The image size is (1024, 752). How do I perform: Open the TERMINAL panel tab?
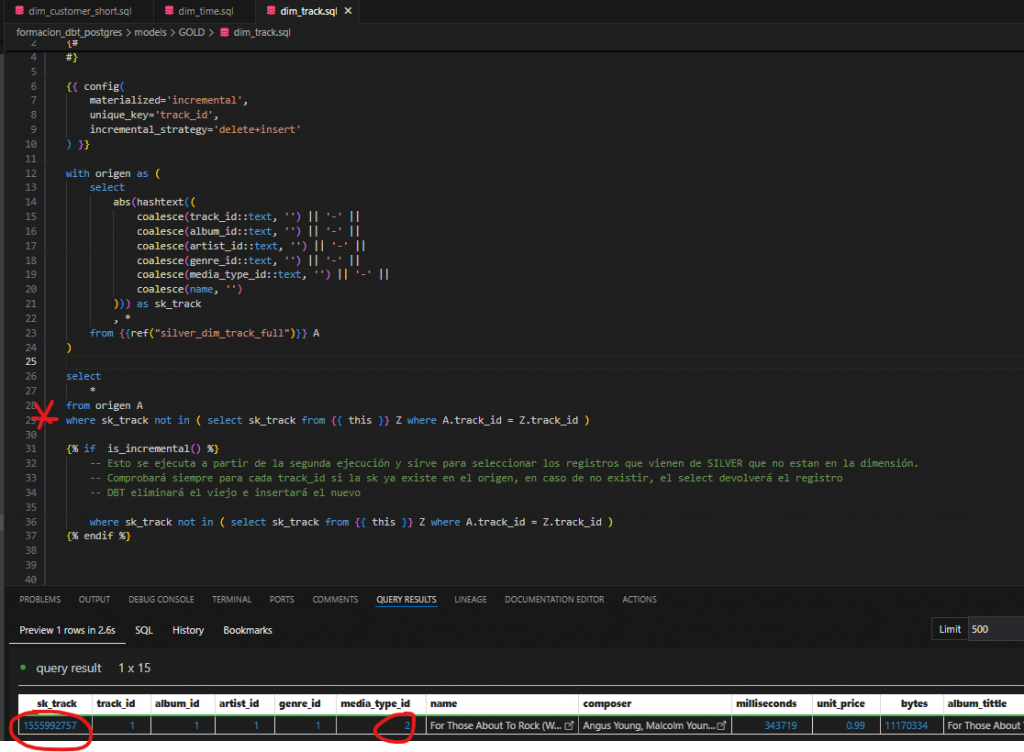pyautogui.click(x=231, y=600)
